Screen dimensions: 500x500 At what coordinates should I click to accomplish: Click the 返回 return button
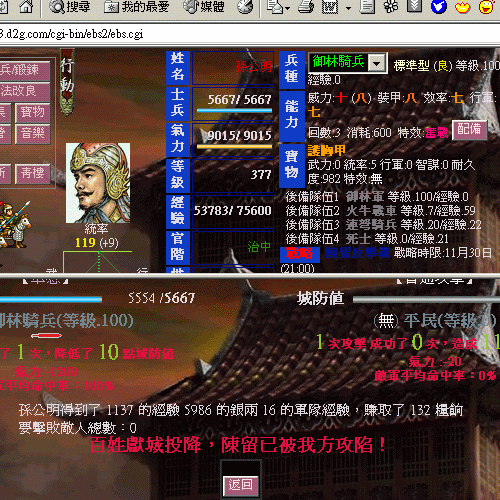coord(240,485)
